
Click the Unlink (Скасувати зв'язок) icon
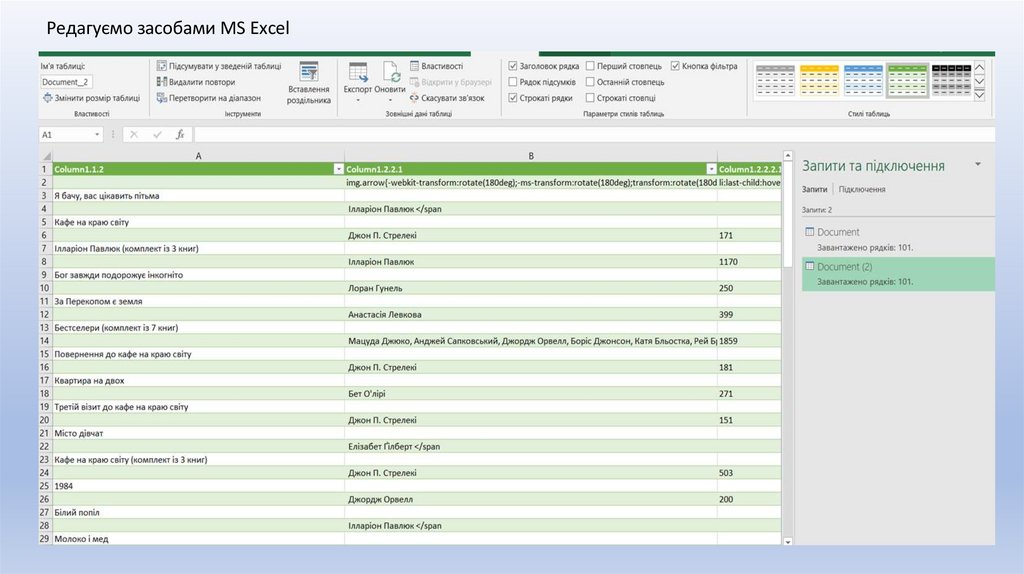(413, 98)
